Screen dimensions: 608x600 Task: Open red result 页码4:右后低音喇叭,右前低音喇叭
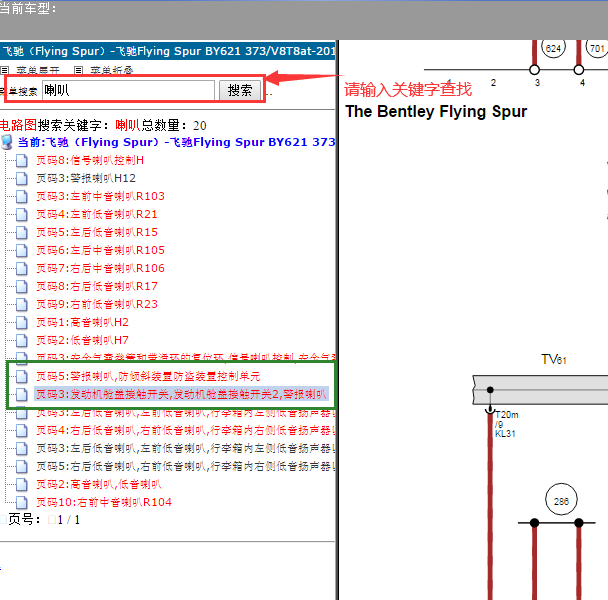pos(186,431)
